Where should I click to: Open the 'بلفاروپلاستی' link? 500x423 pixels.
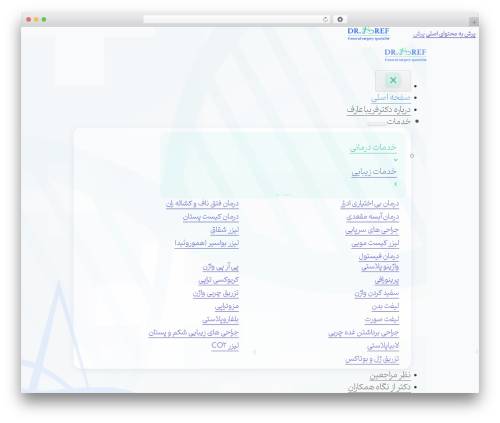coord(220,319)
